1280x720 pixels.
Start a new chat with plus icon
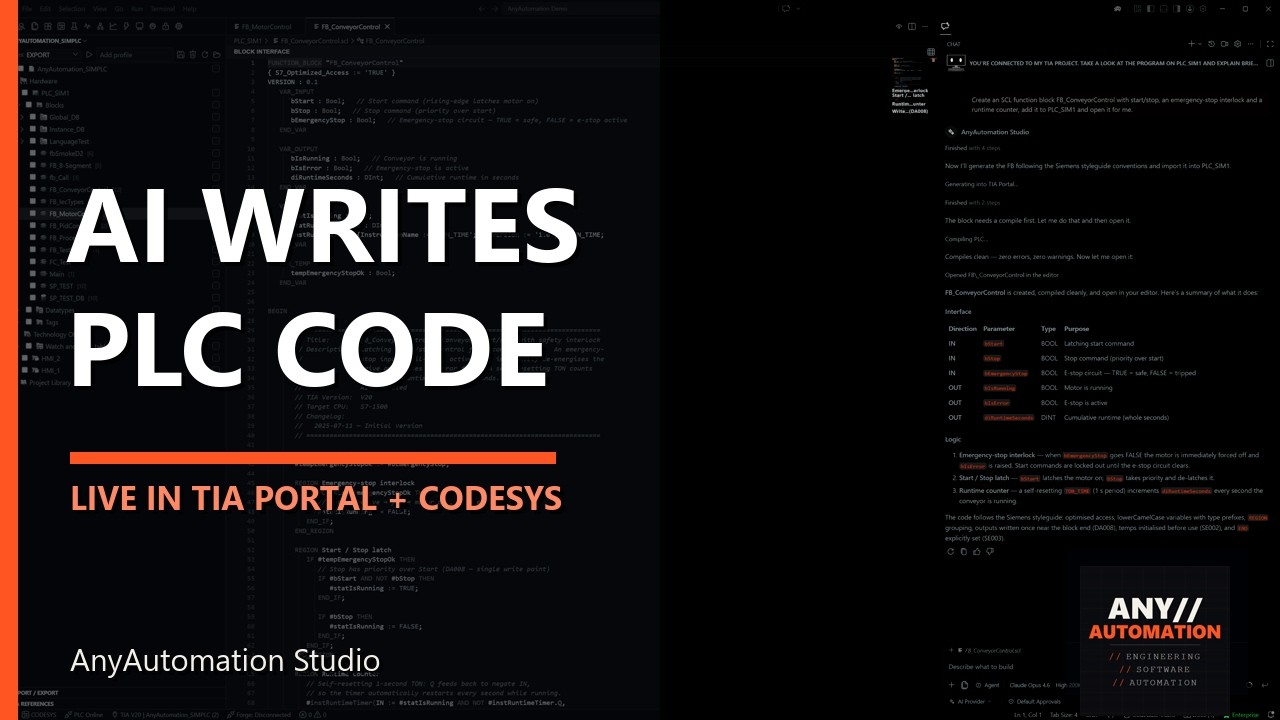point(1191,44)
